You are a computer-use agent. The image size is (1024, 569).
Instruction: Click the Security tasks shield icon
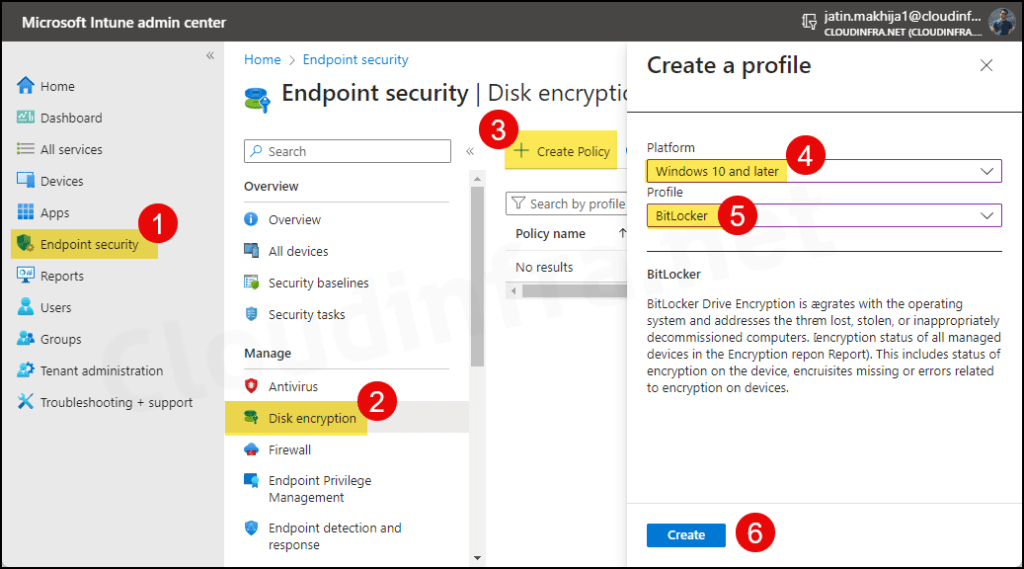point(251,314)
